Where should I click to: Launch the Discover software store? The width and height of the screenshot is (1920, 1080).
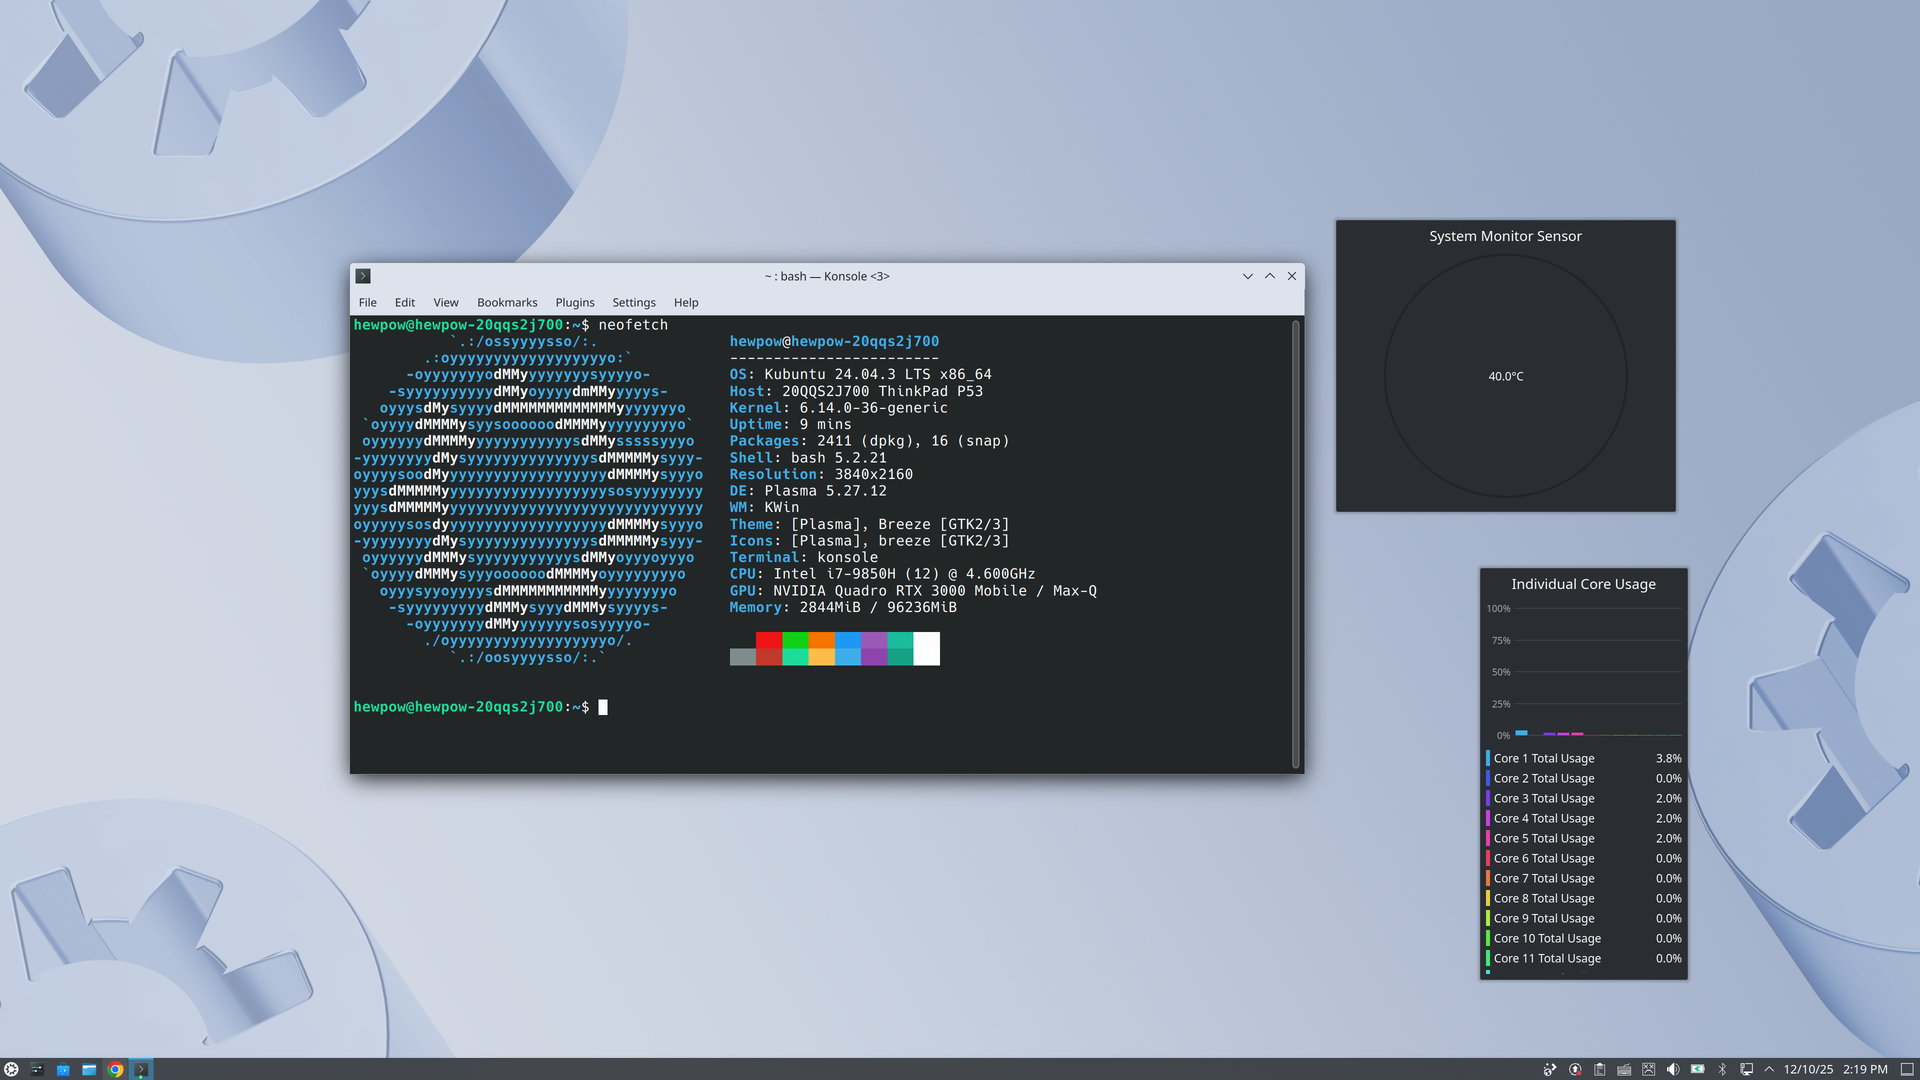coord(63,1069)
